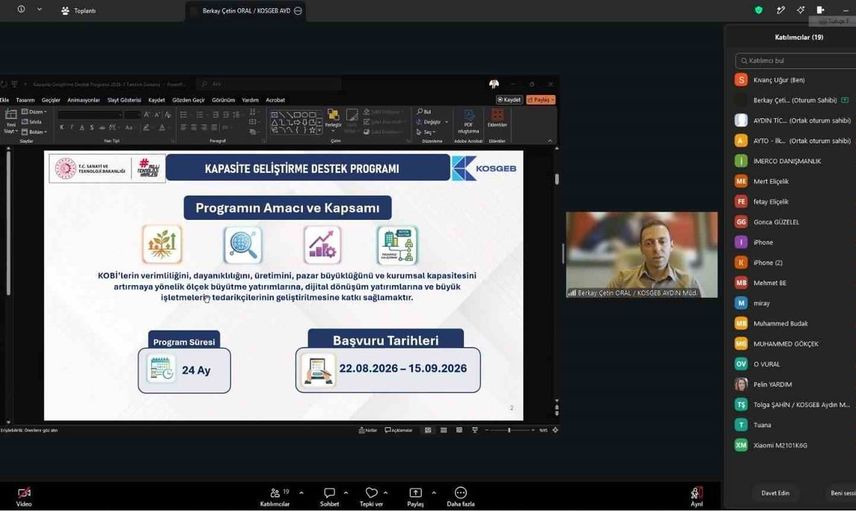The height and width of the screenshot is (511, 856).
Task: Open the Toplantı meeting tab
Action: [x=79, y=10]
